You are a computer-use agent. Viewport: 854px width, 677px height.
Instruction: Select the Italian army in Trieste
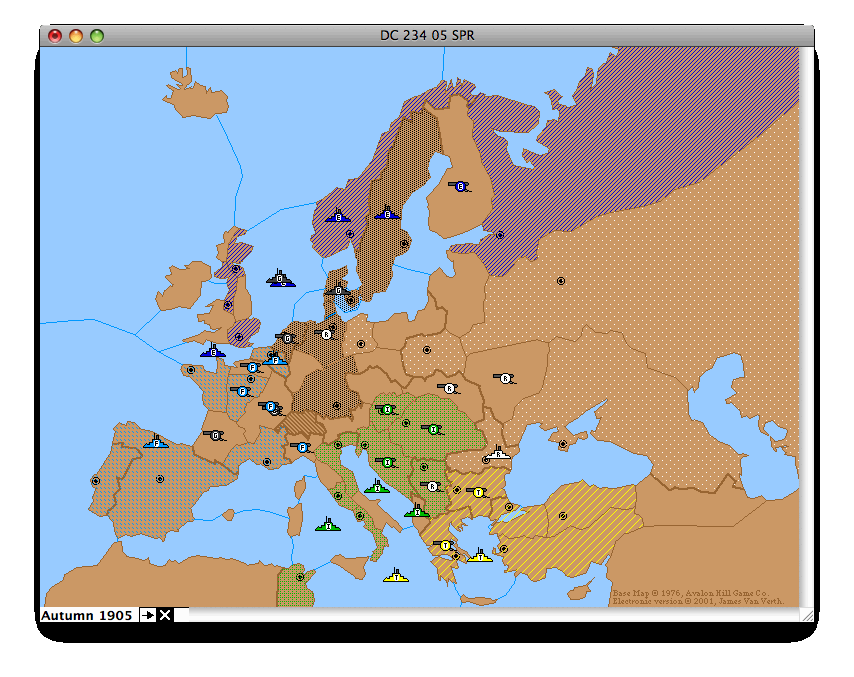[x=387, y=462]
